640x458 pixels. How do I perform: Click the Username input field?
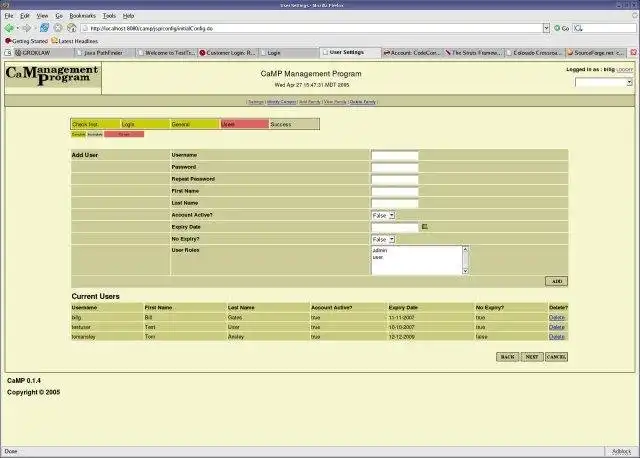pyautogui.click(x=395, y=155)
